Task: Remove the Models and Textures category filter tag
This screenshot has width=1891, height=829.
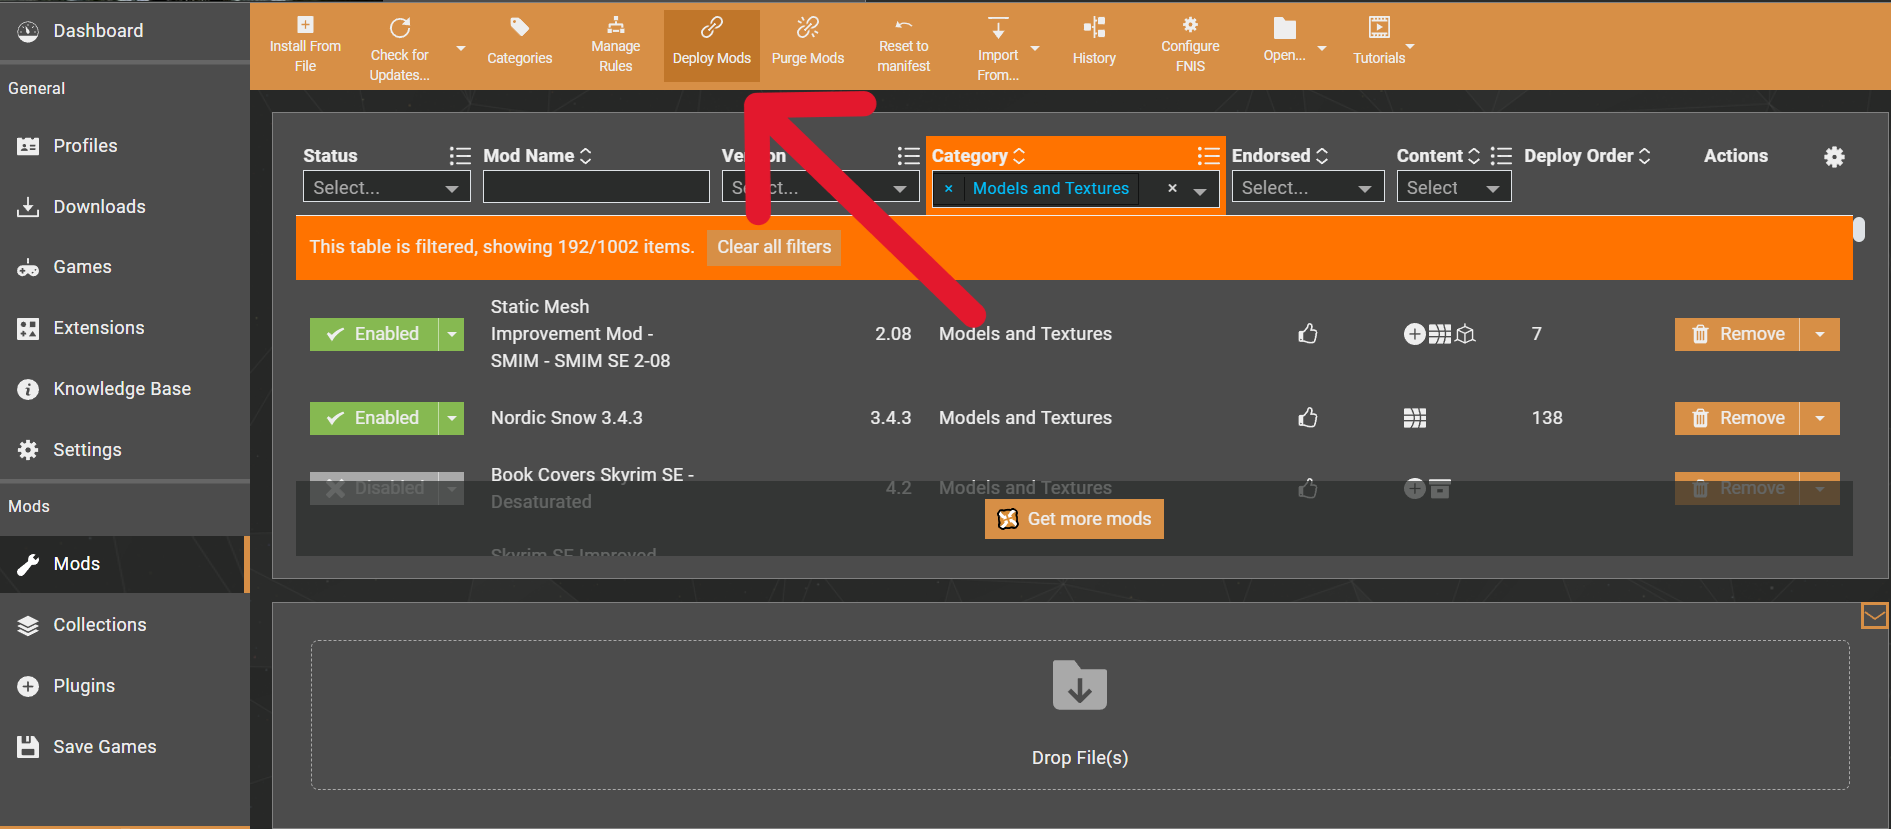Action: 949,189
